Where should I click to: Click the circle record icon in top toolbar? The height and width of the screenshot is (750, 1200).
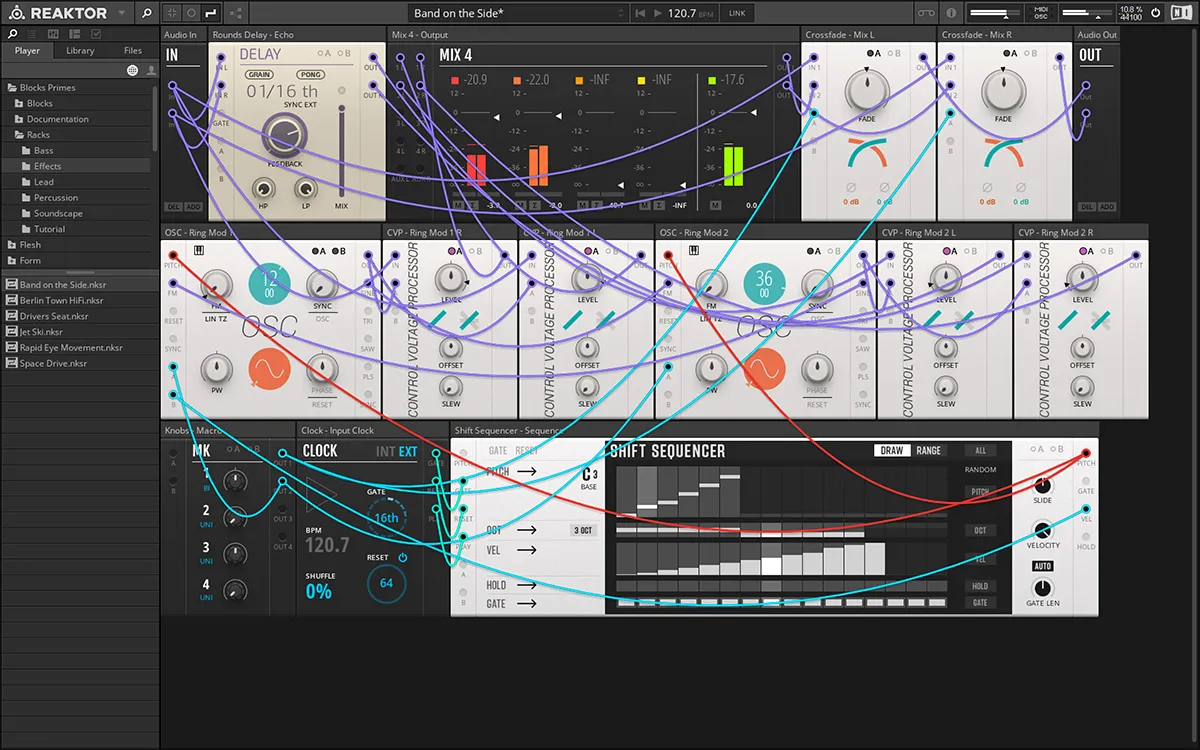coord(191,14)
